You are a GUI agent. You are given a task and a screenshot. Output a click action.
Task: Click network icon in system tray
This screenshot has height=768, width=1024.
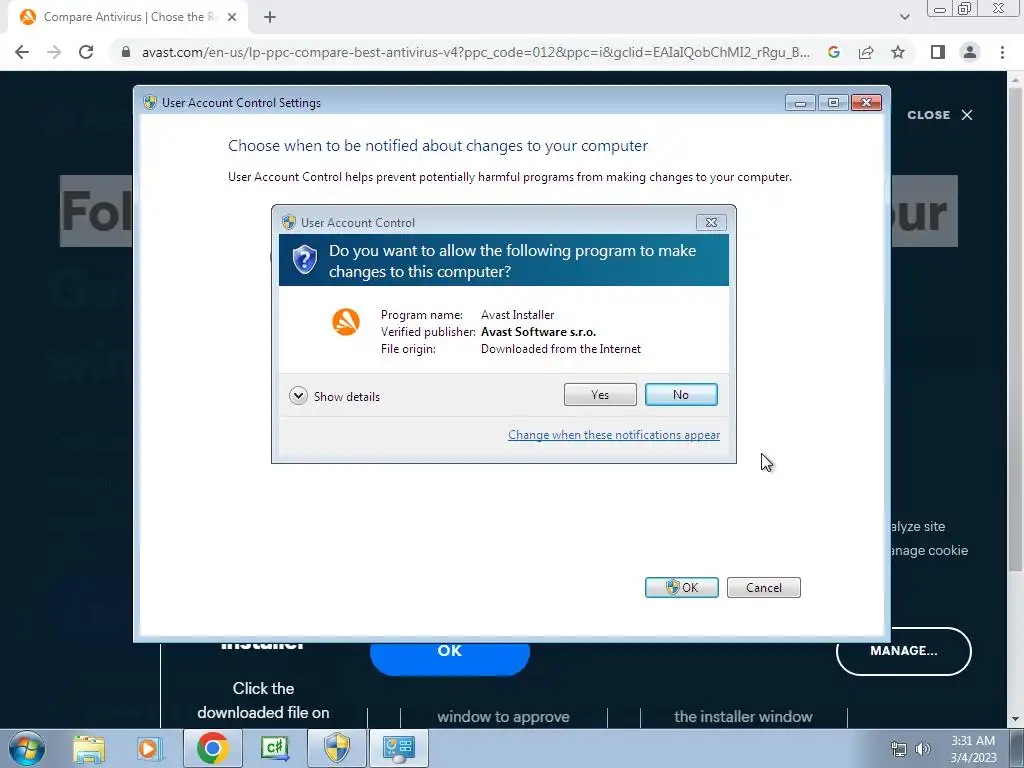[x=899, y=750]
